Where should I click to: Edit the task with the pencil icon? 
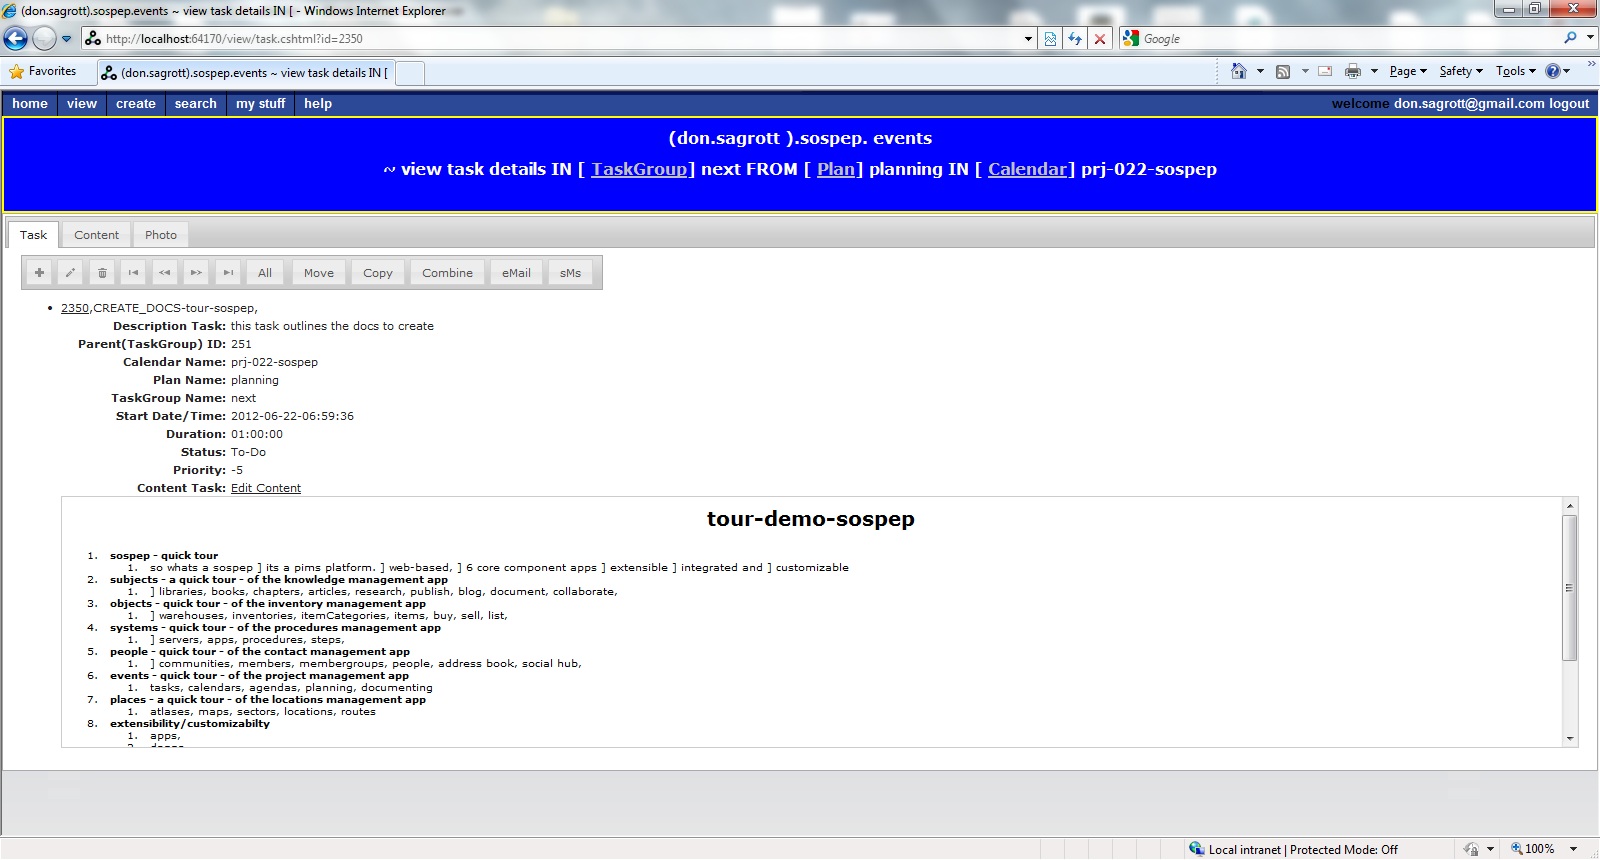point(70,272)
